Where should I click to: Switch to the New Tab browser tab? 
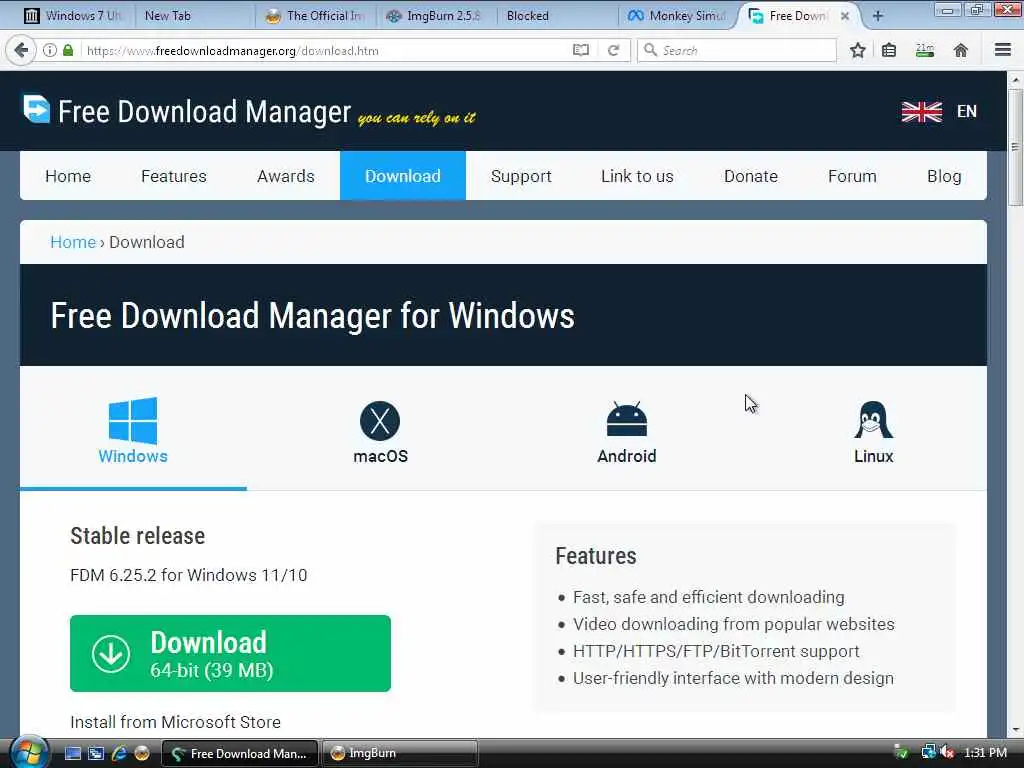click(193, 16)
